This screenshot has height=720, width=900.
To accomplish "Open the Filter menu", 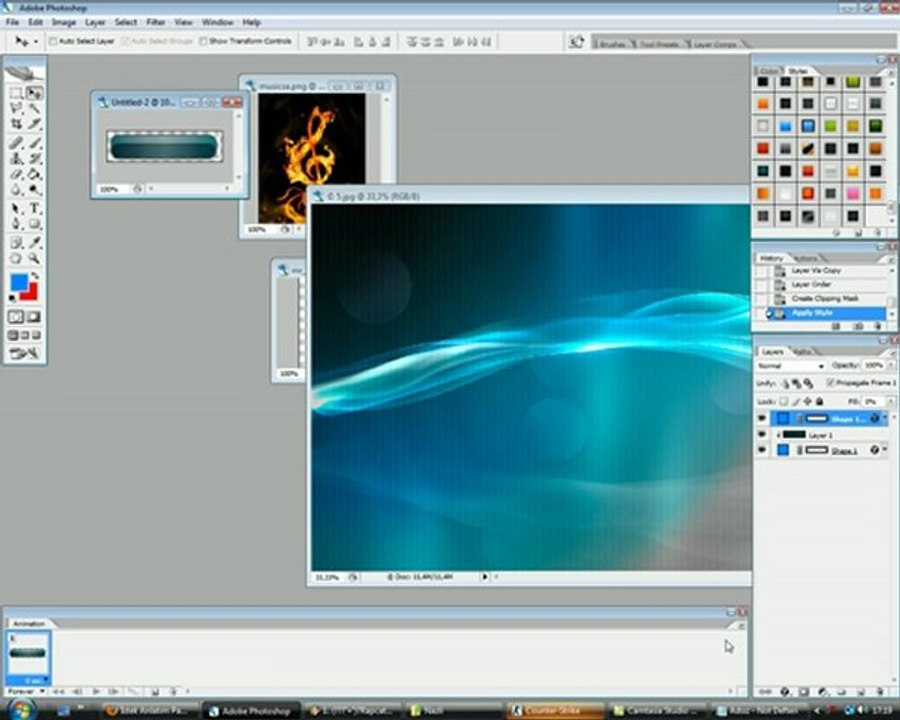I will click(156, 21).
